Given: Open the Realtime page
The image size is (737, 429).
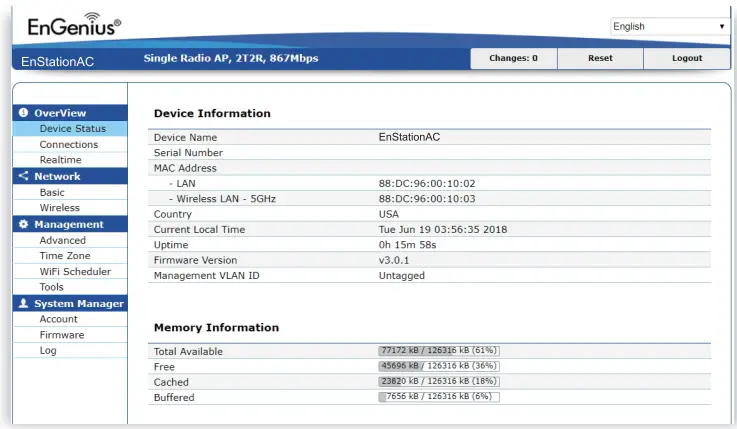Looking at the screenshot, I should 70,160.
